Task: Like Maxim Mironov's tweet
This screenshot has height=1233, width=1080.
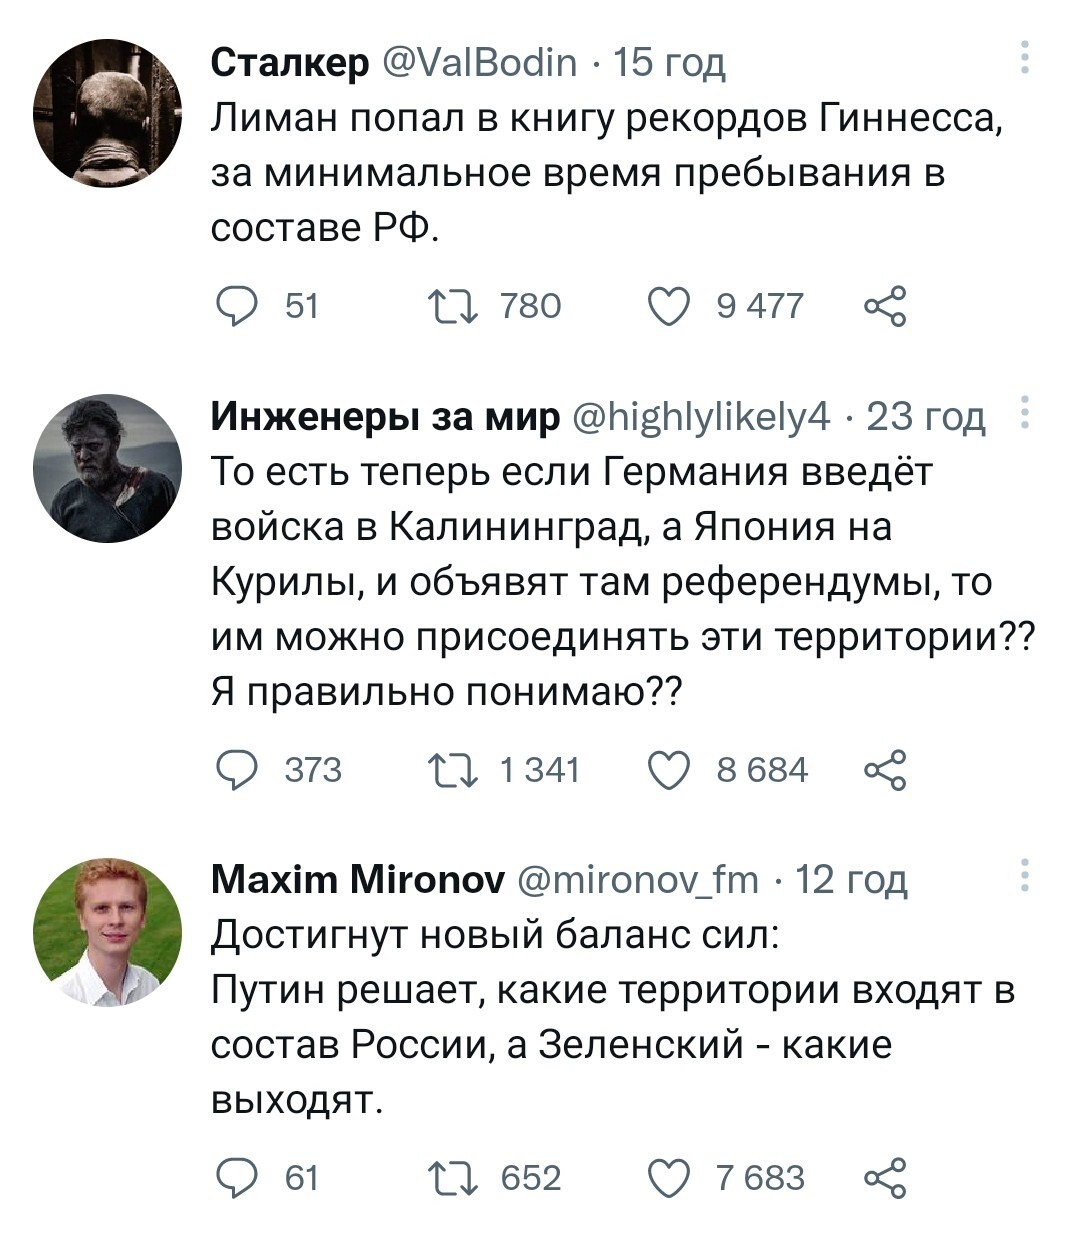Action: point(668,1177)
